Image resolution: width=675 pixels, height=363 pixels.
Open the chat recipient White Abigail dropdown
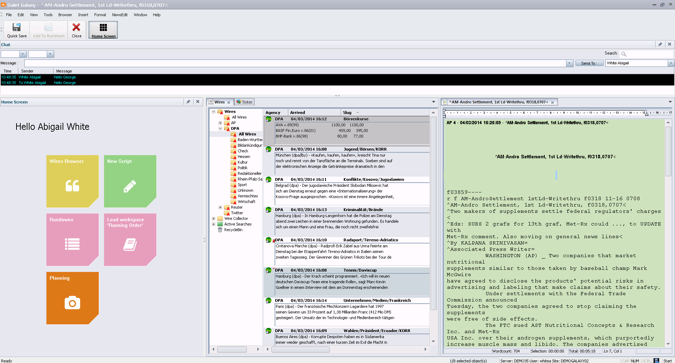pos(670,63)
